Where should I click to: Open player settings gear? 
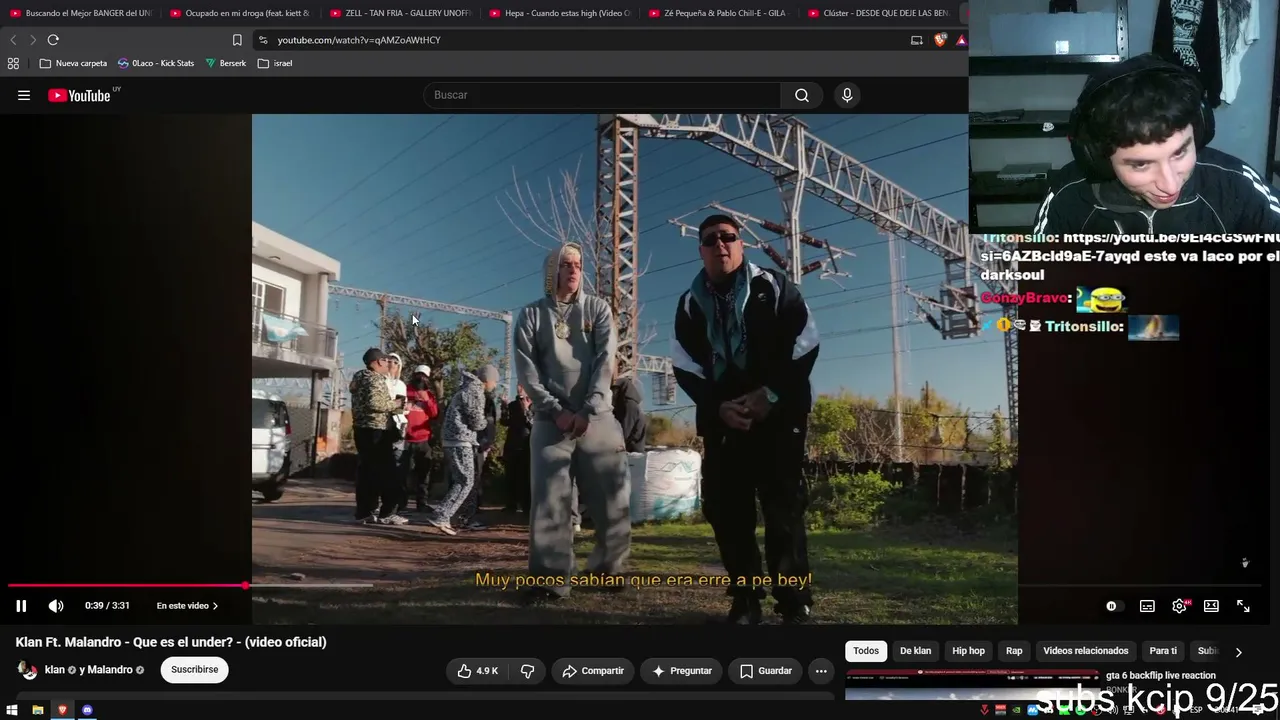coord(1180,606)
